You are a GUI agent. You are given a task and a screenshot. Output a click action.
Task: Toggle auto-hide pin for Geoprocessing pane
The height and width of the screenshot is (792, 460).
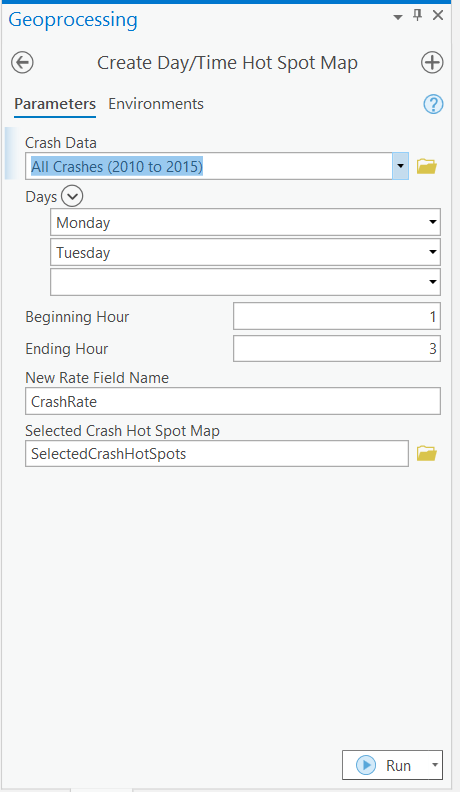(418, 16)
